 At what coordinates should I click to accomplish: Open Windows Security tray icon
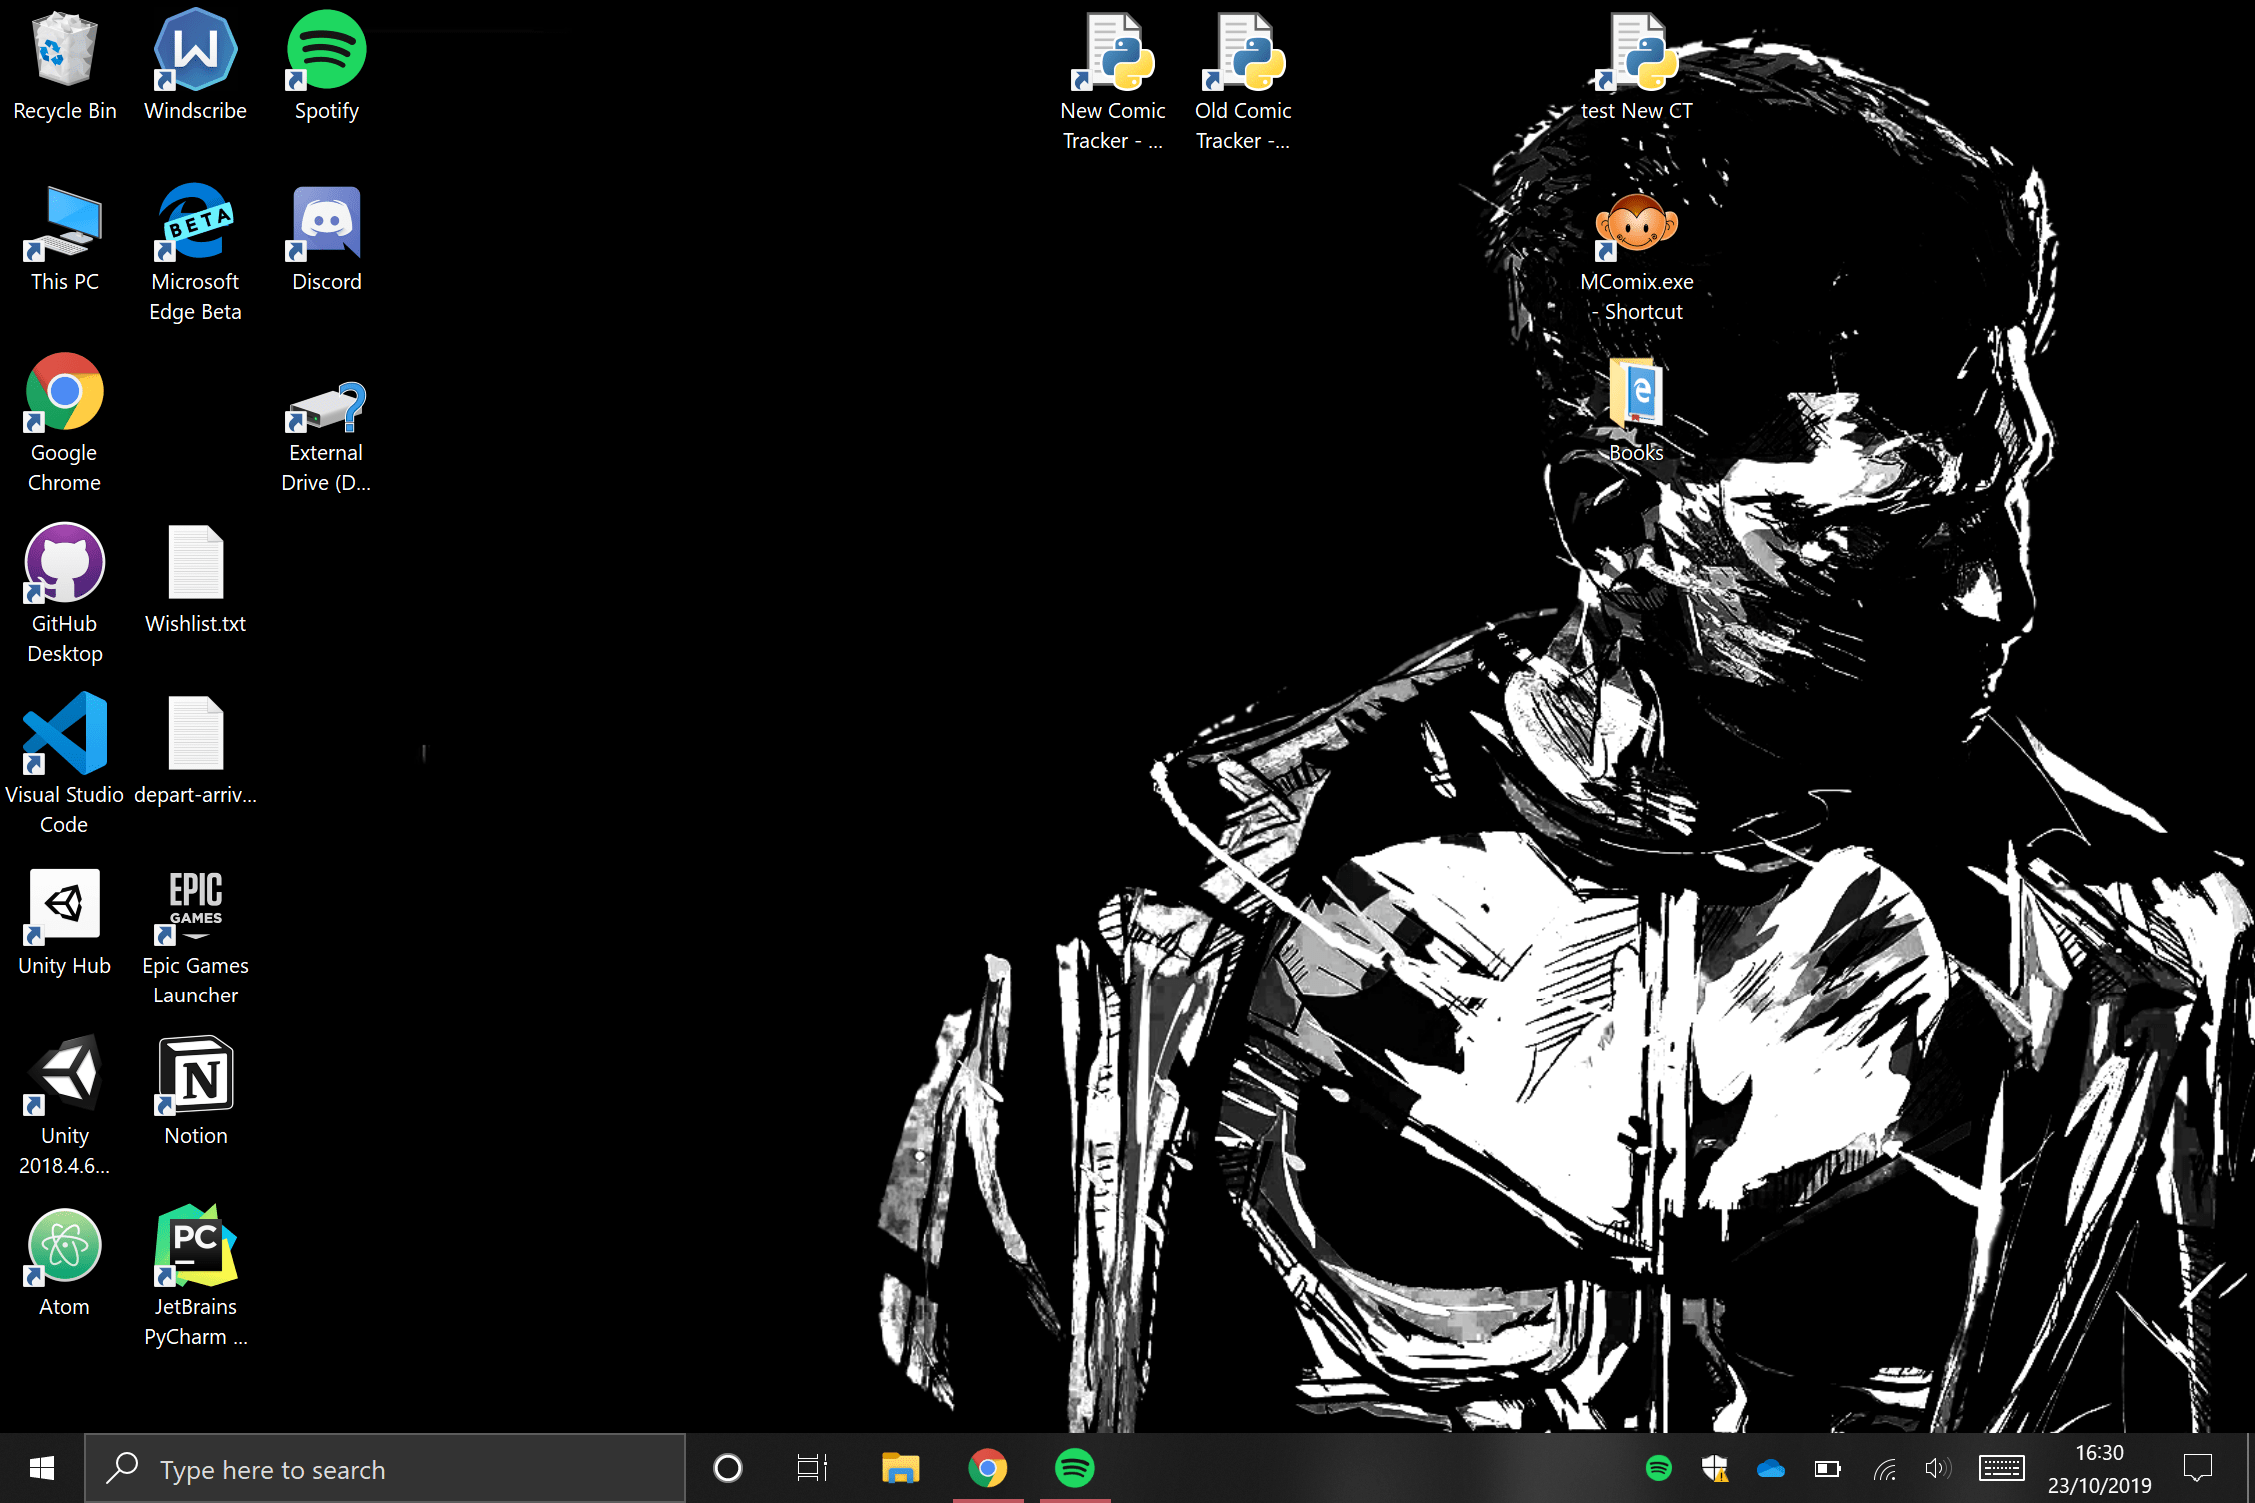[1714, 1468]
